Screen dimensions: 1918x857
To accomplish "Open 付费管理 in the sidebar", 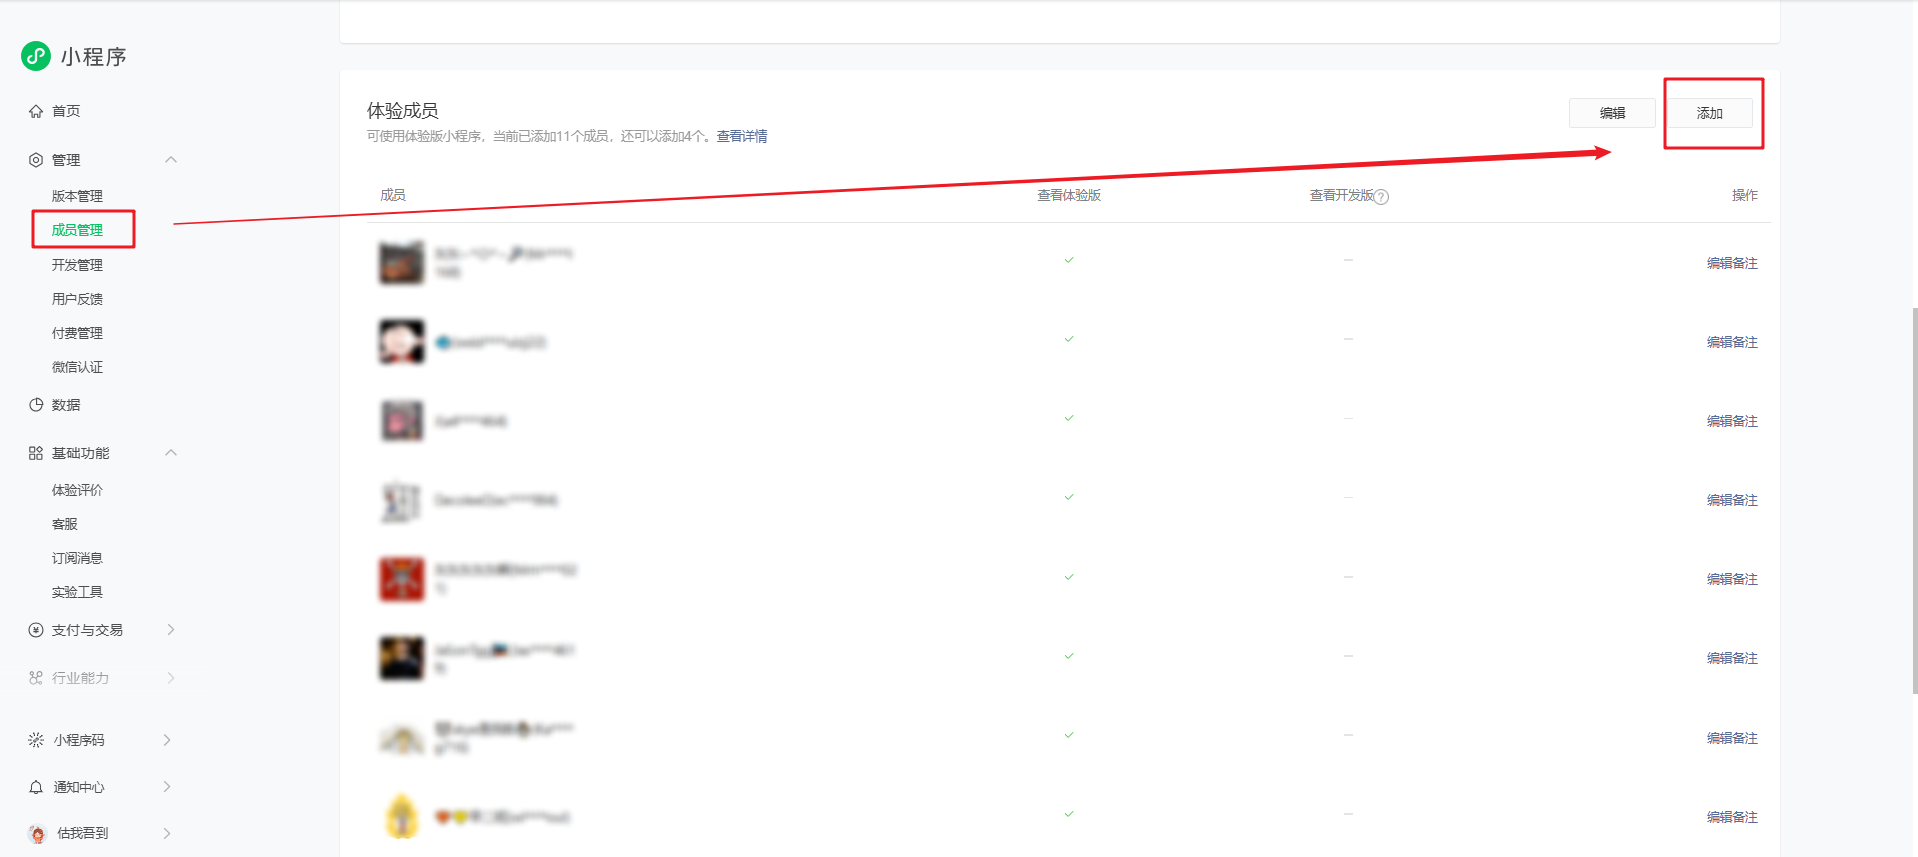I will coord(77,333).
